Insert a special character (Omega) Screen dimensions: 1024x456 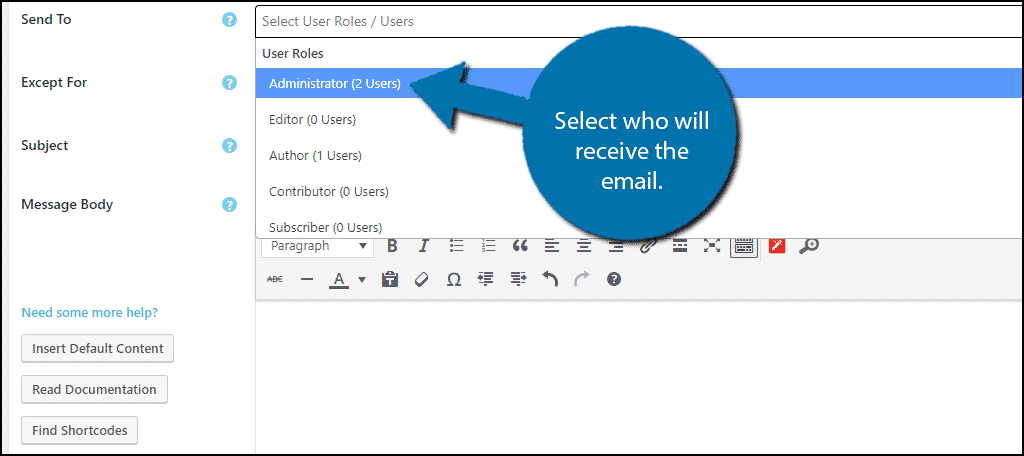click(454, 279)
